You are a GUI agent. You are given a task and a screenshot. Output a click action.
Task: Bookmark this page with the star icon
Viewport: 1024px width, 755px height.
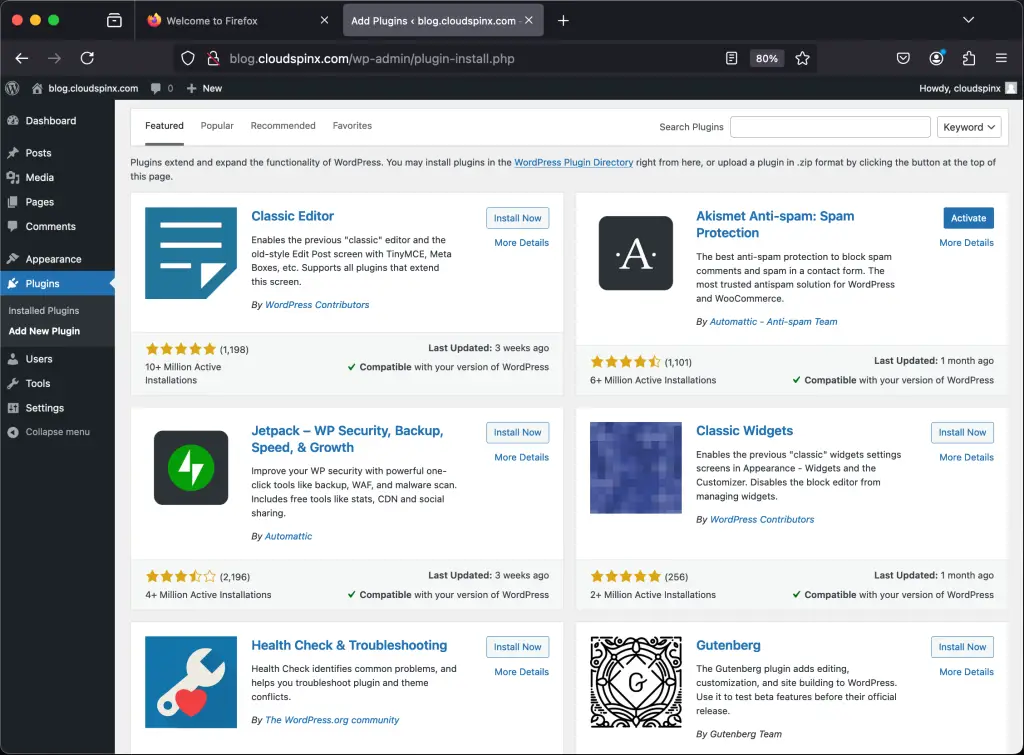803,58
